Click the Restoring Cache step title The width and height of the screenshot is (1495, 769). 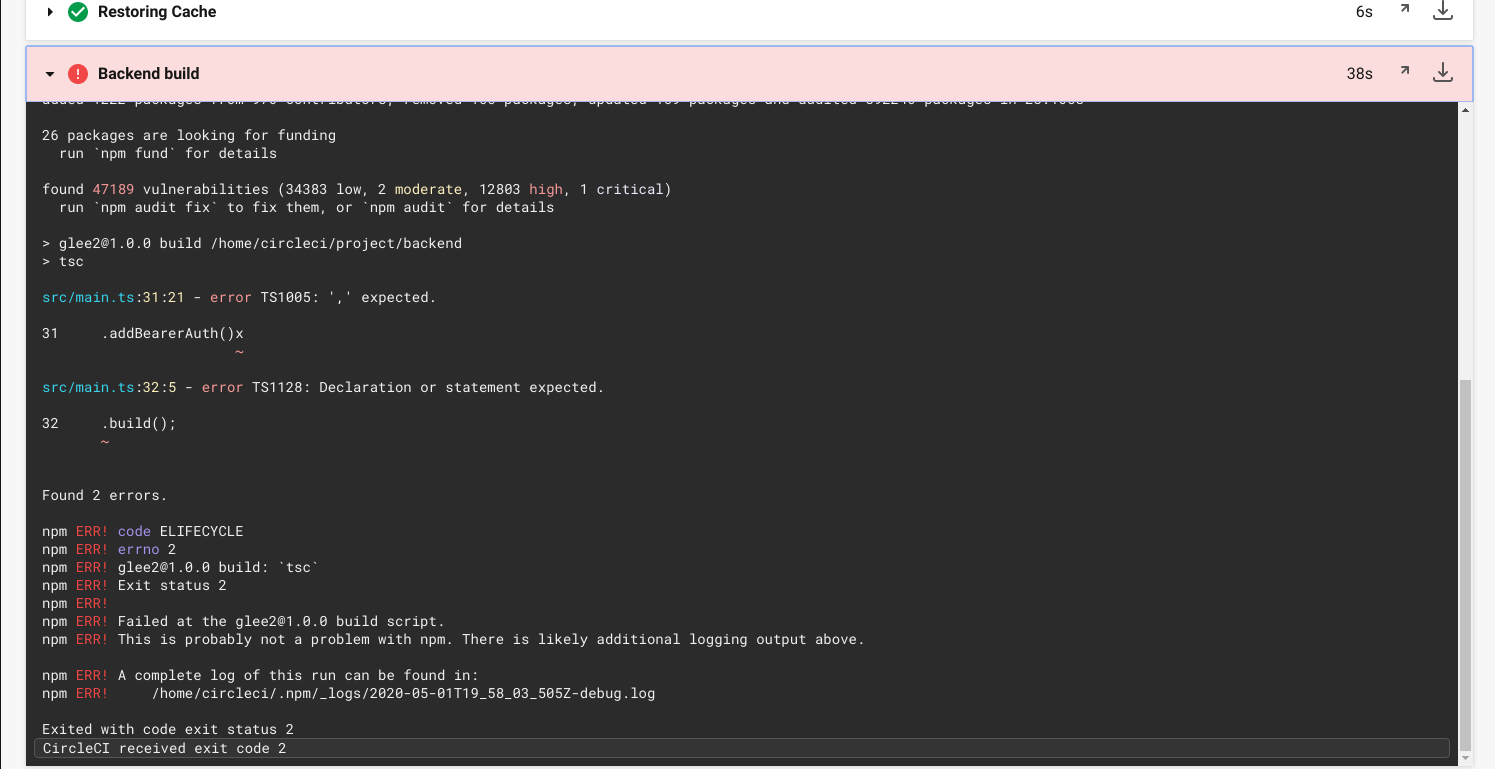point(157,12)
